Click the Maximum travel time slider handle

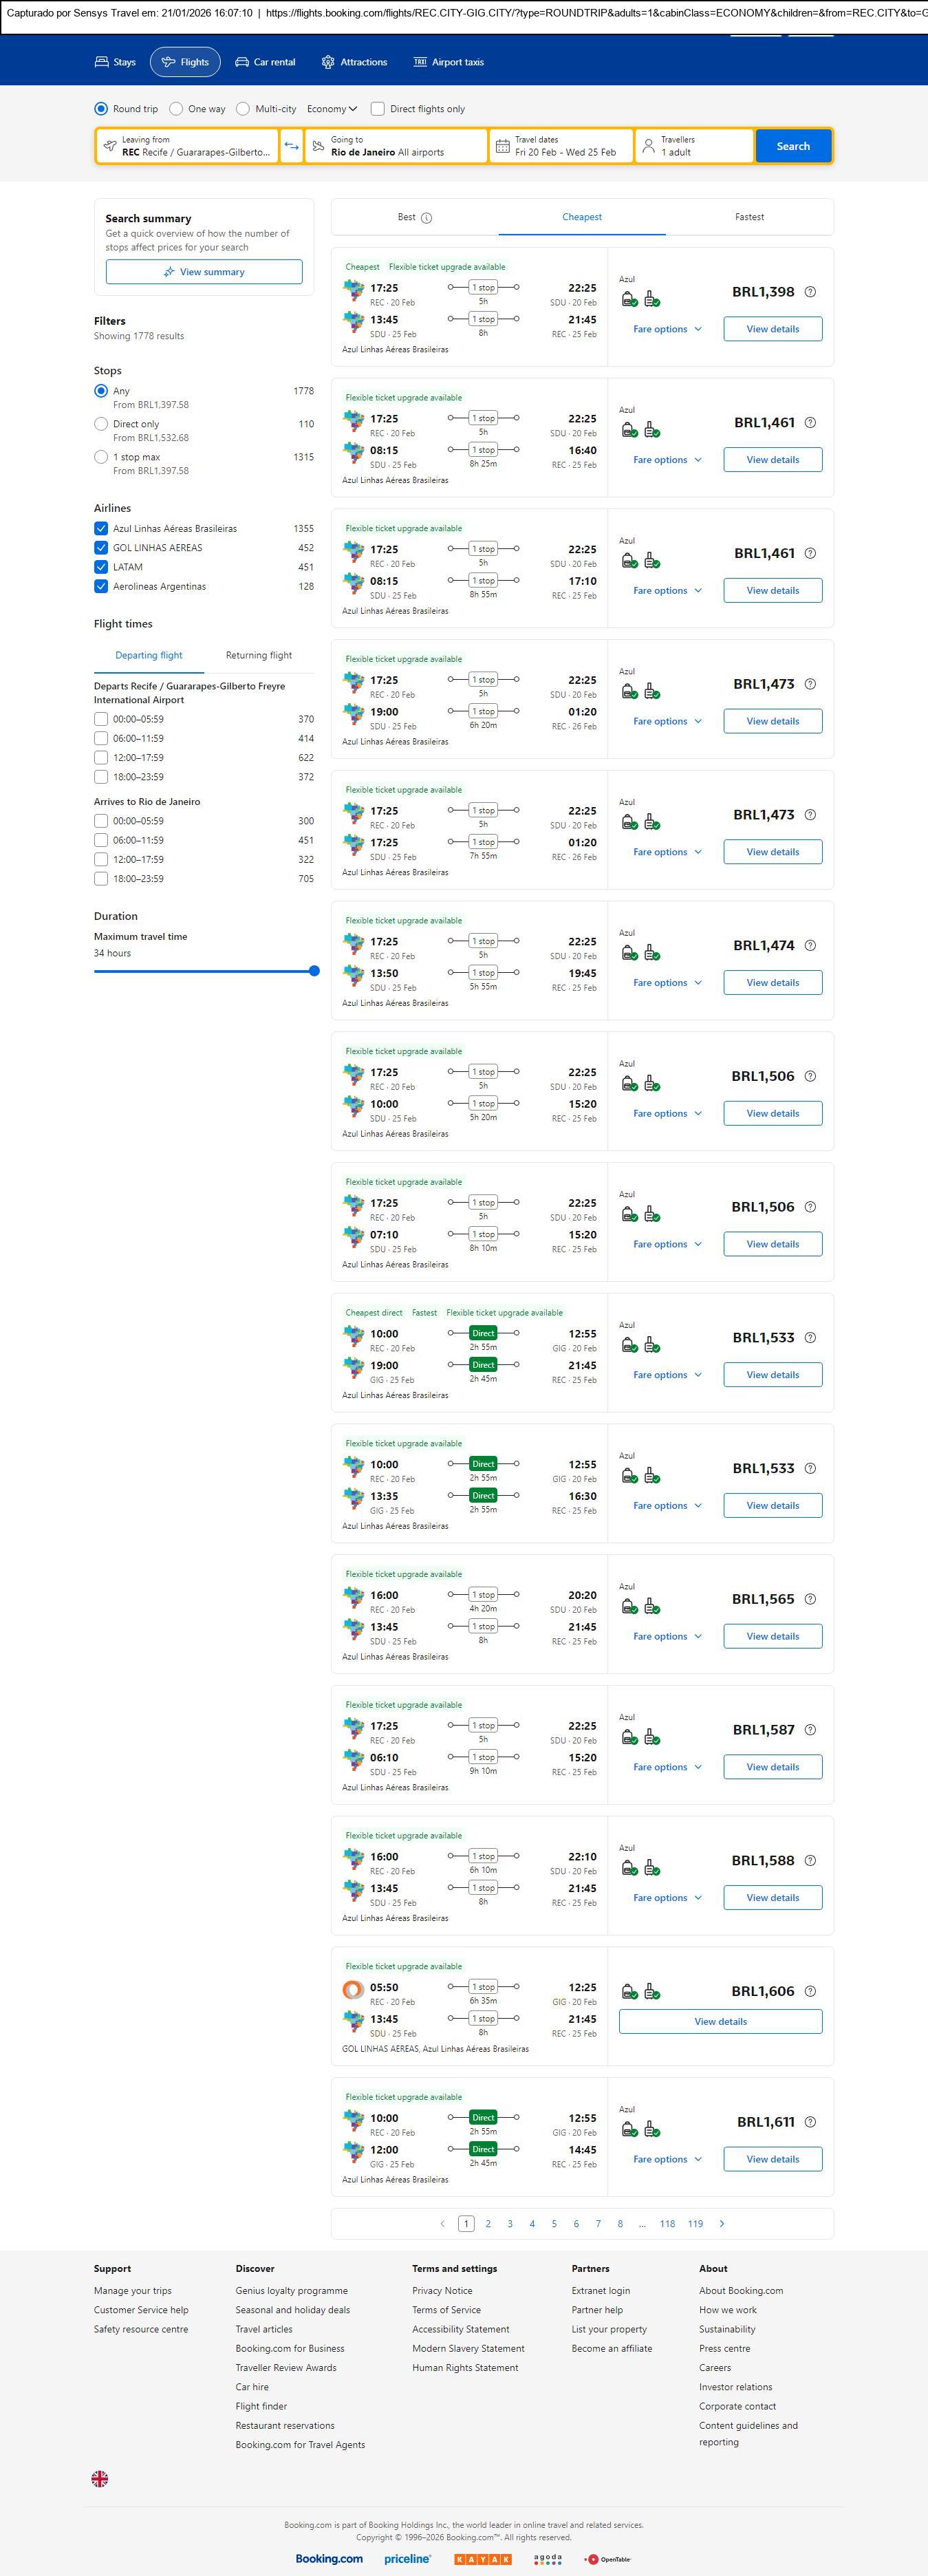click(x=314, y=971)
